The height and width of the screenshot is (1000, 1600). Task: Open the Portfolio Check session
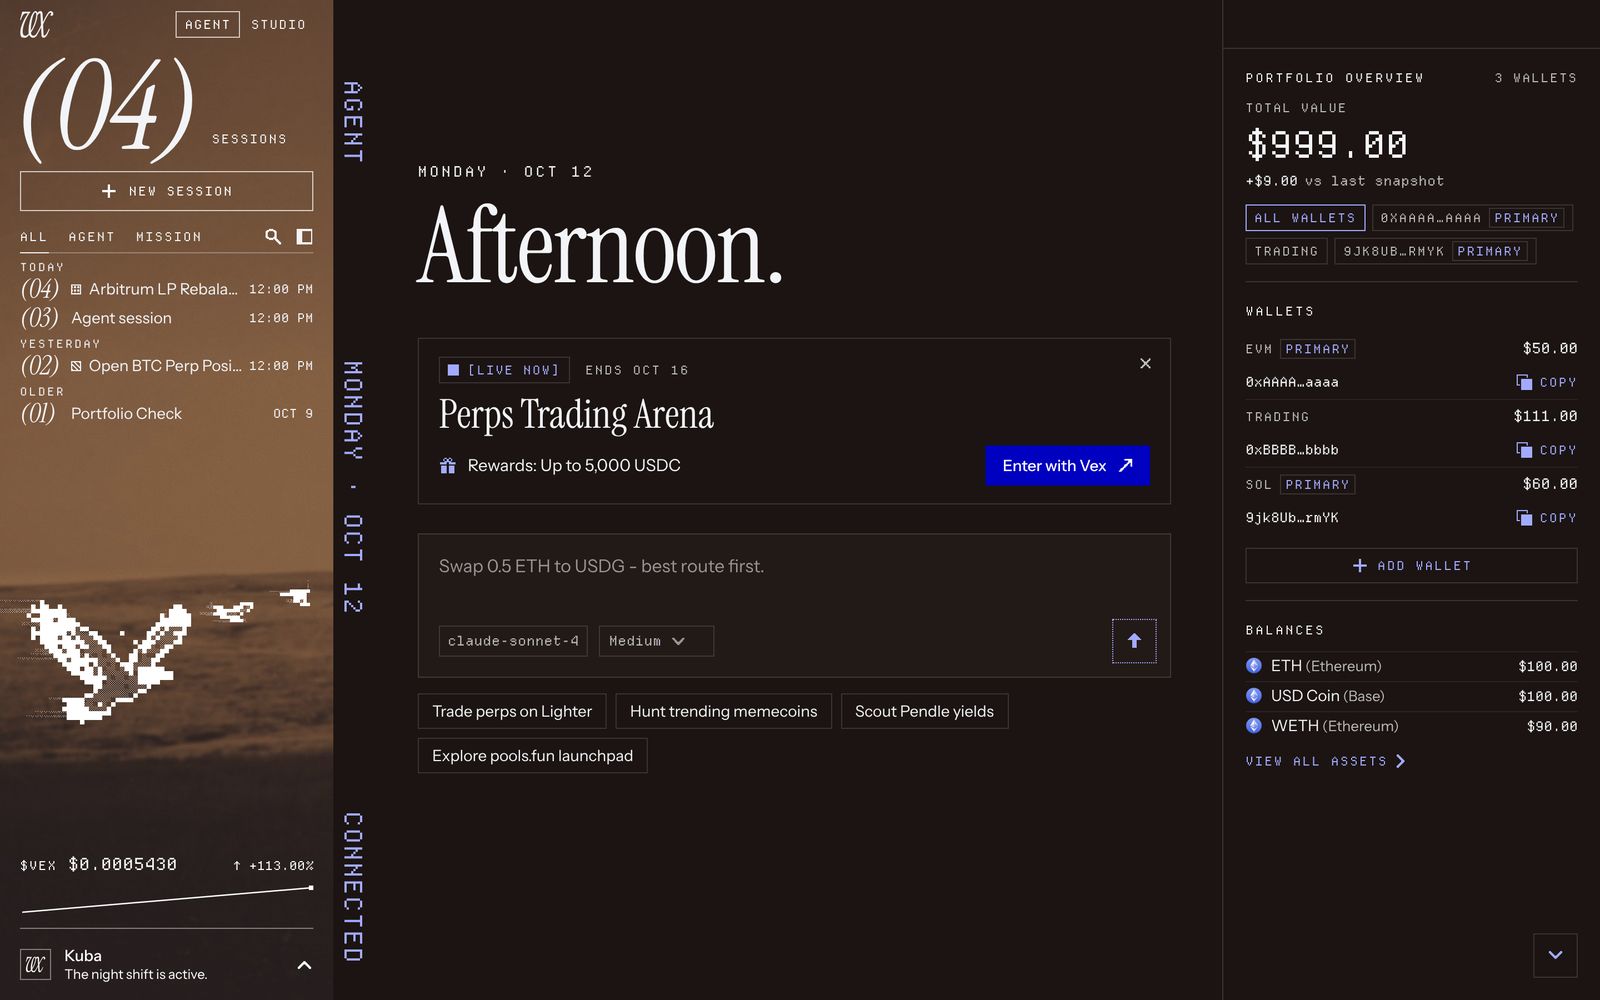pos(166,414)
